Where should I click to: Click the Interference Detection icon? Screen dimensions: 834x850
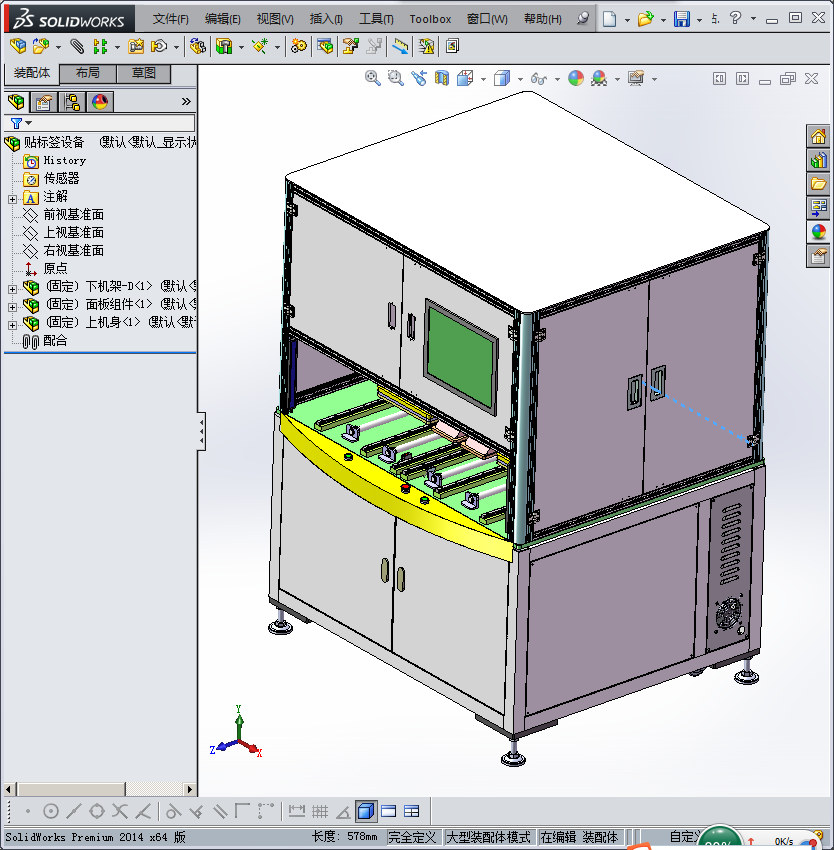(401, 46)
